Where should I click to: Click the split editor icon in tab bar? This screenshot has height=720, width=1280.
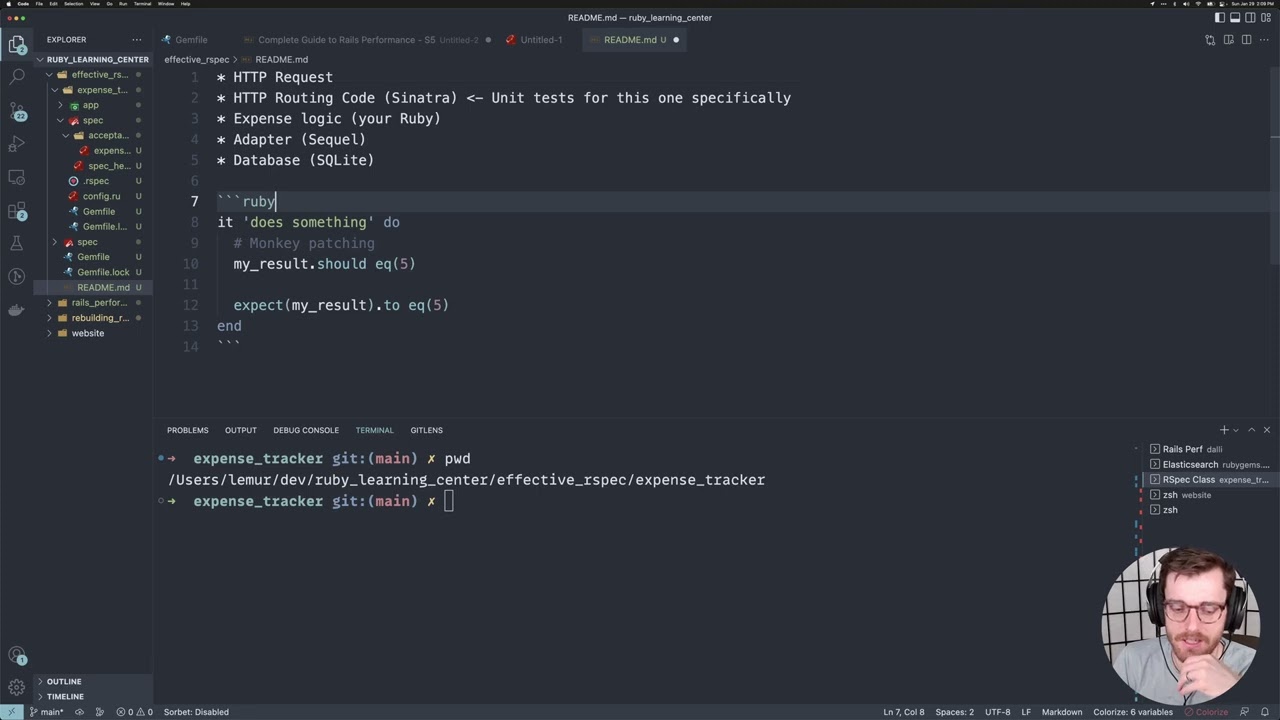[1246, 40]
